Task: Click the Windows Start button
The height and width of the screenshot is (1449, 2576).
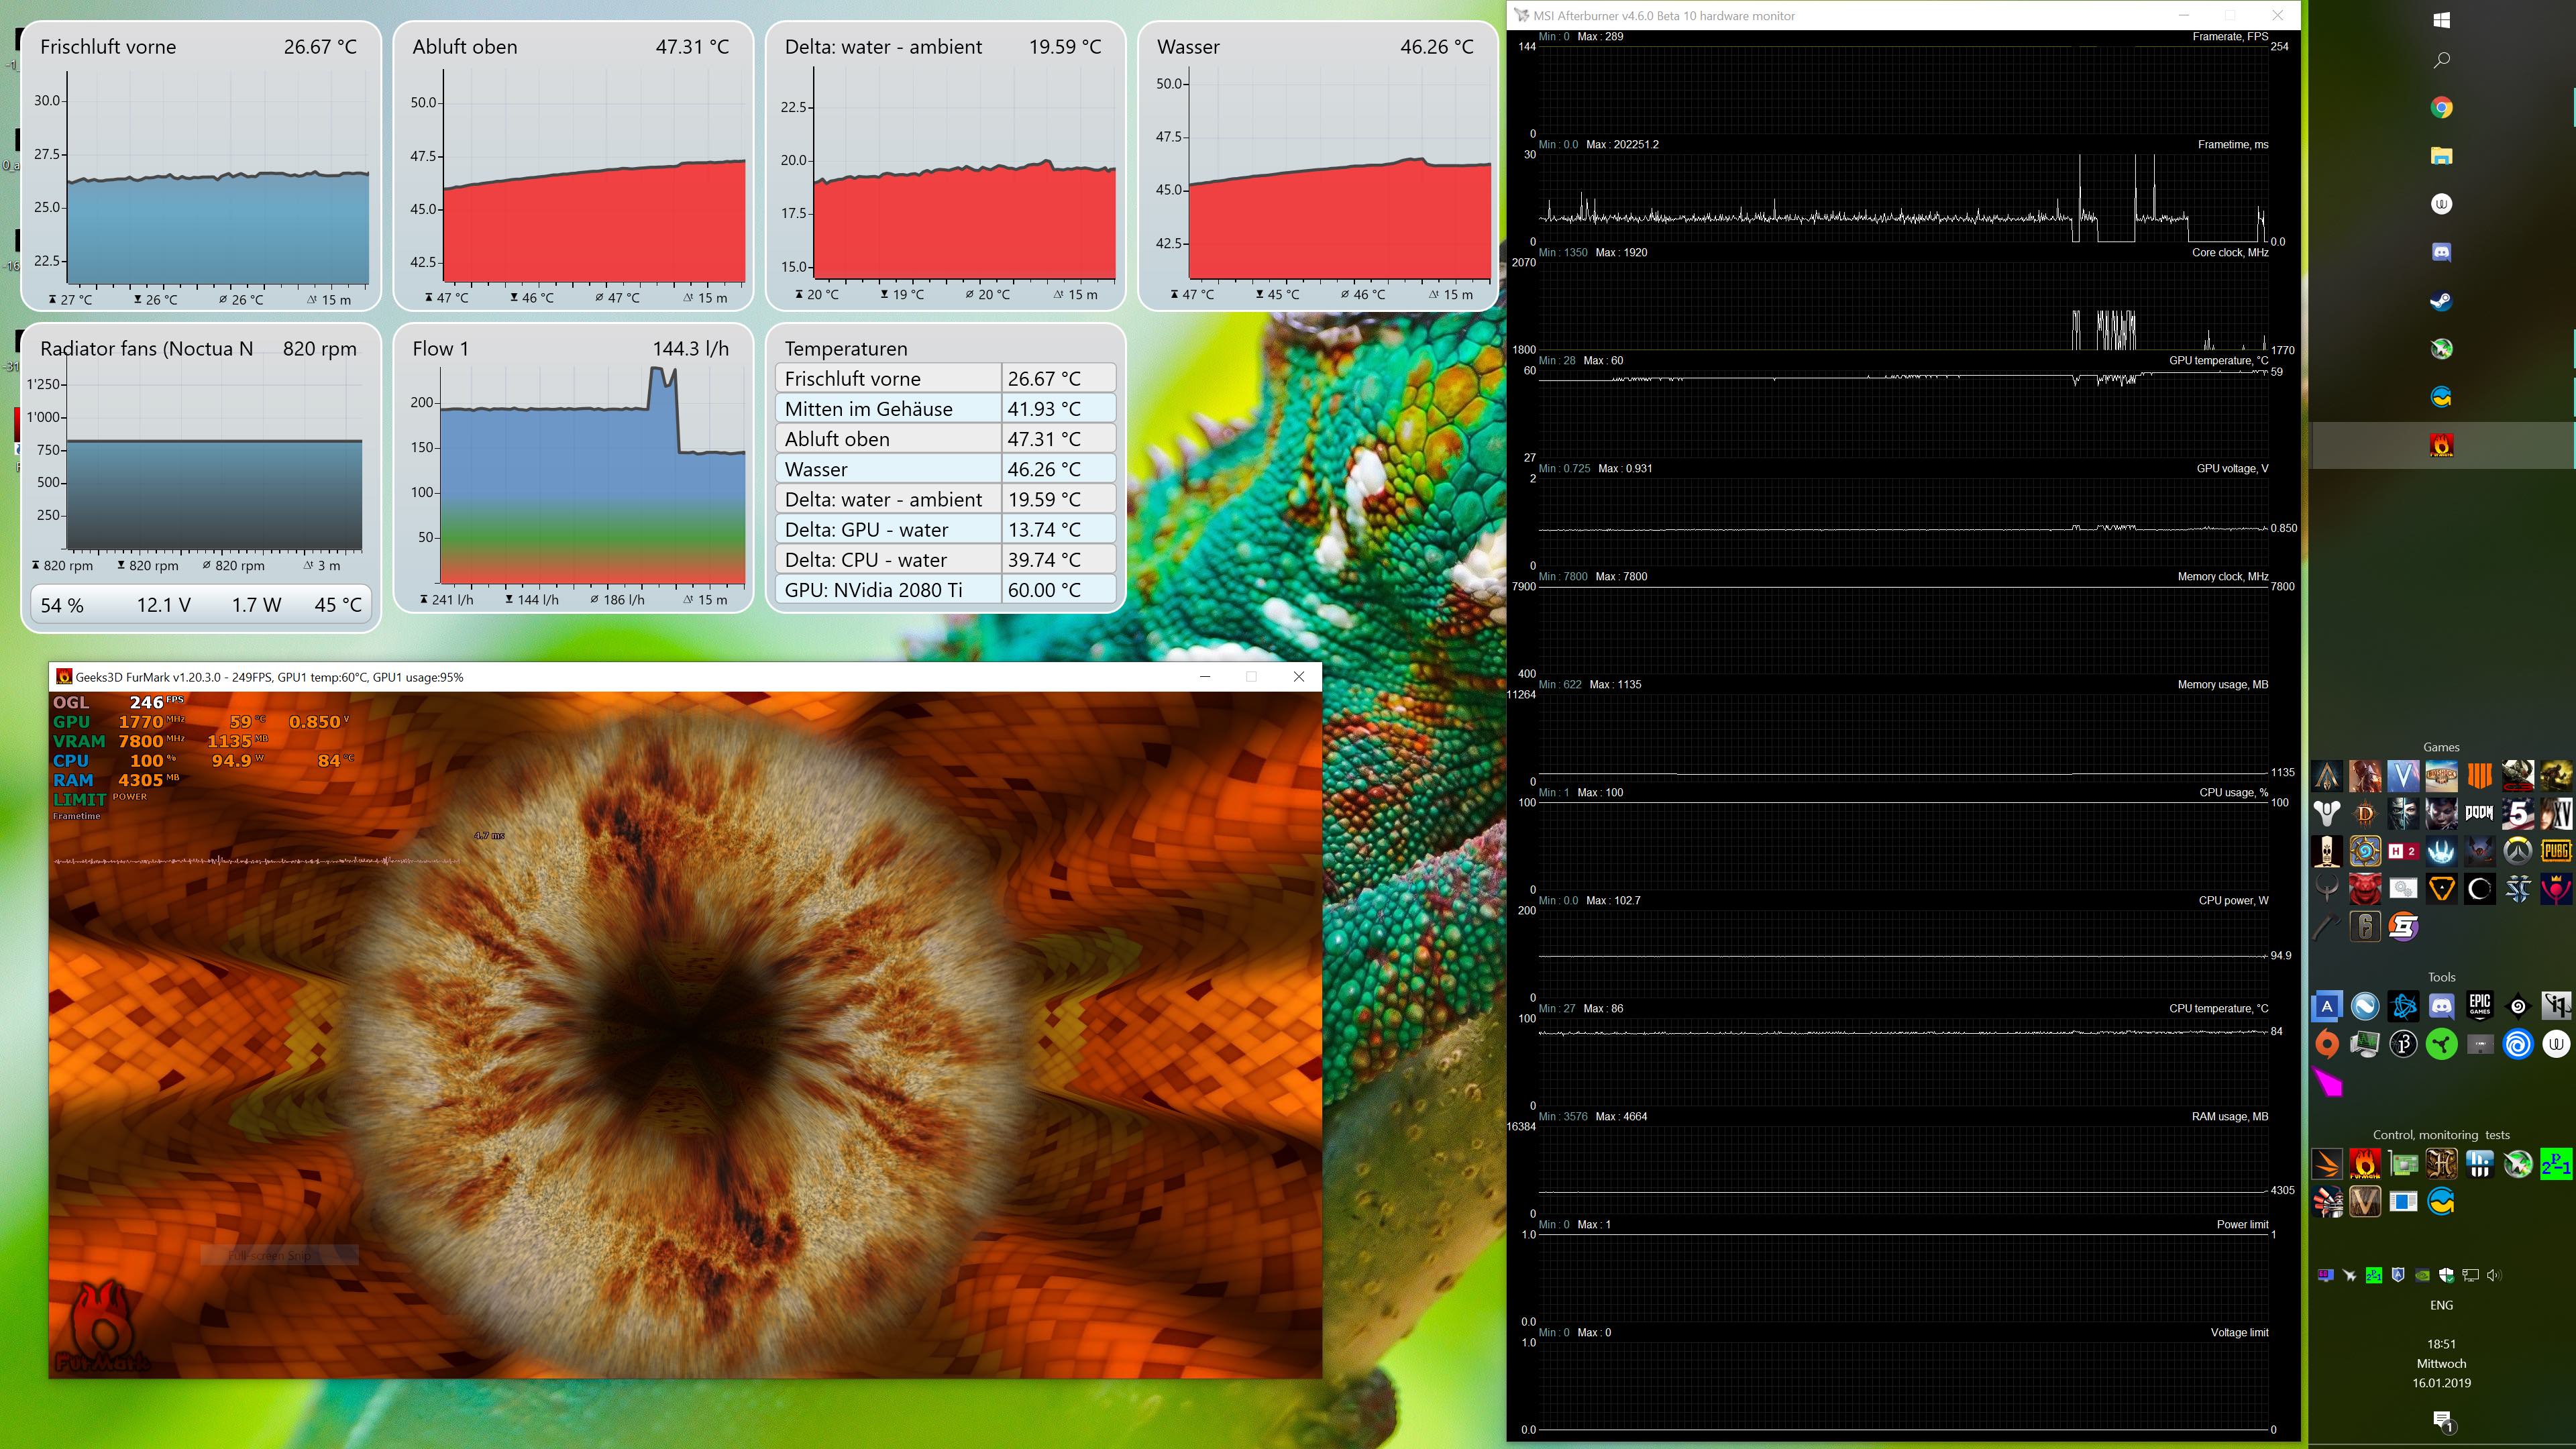Action: [2441, 19]
